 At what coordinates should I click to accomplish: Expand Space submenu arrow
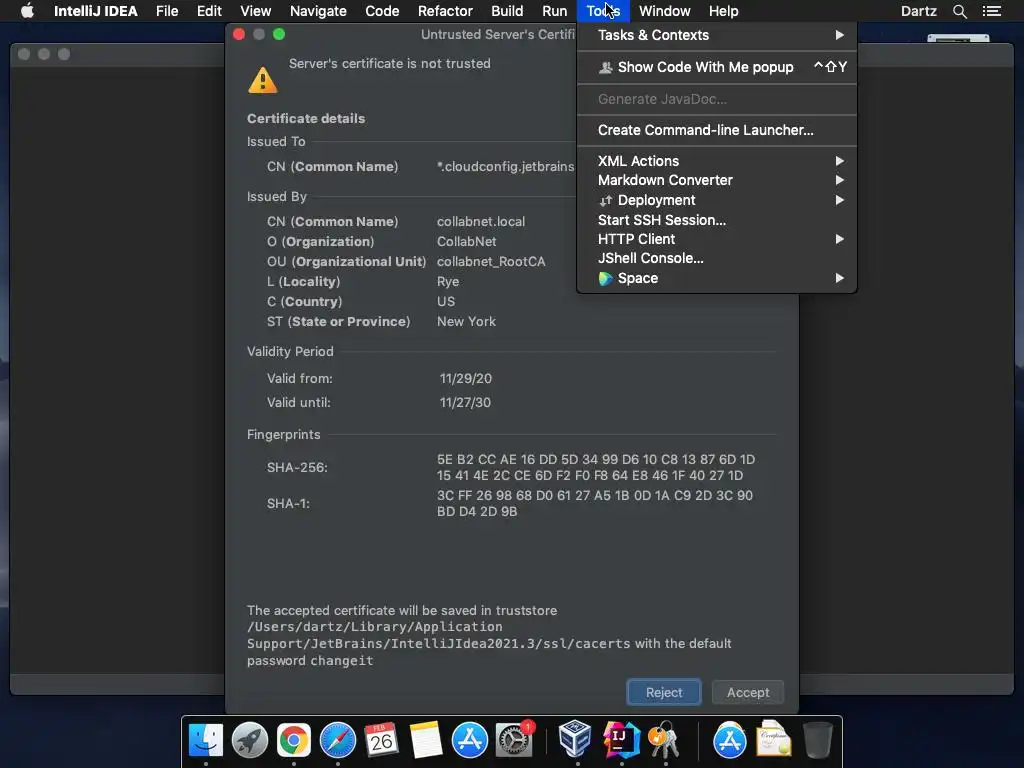839,278
